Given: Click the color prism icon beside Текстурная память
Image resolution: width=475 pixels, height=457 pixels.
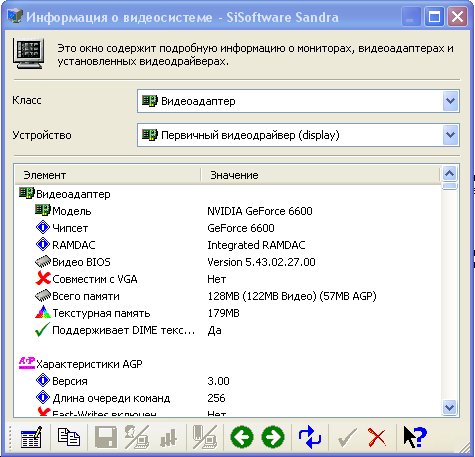Looking at the screenshot, I should pyautogui.click(x=43, y=312).
